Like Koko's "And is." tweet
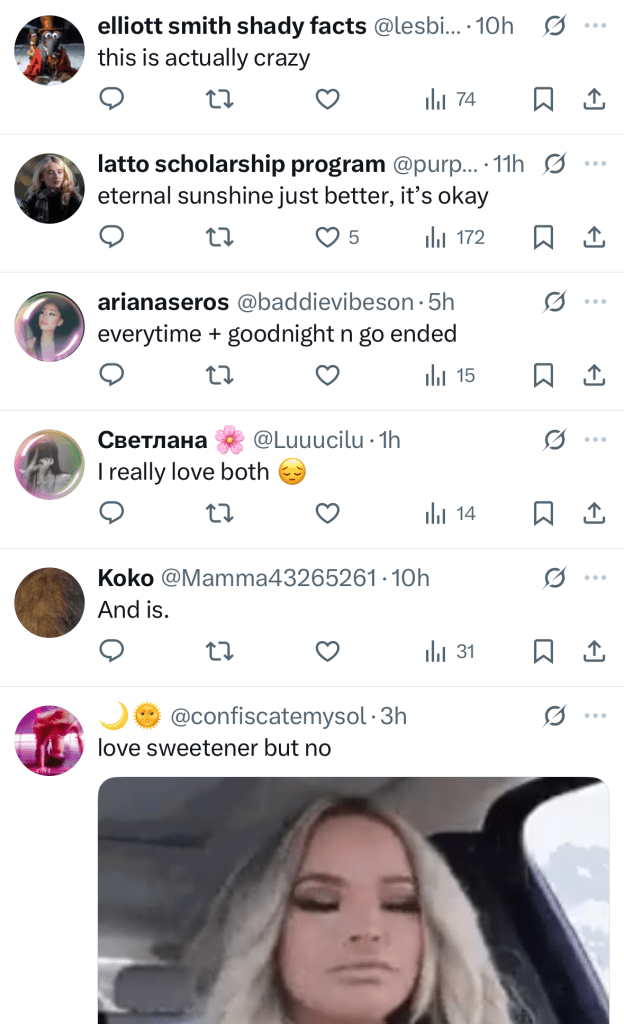624x1024 pixels. 328,651
